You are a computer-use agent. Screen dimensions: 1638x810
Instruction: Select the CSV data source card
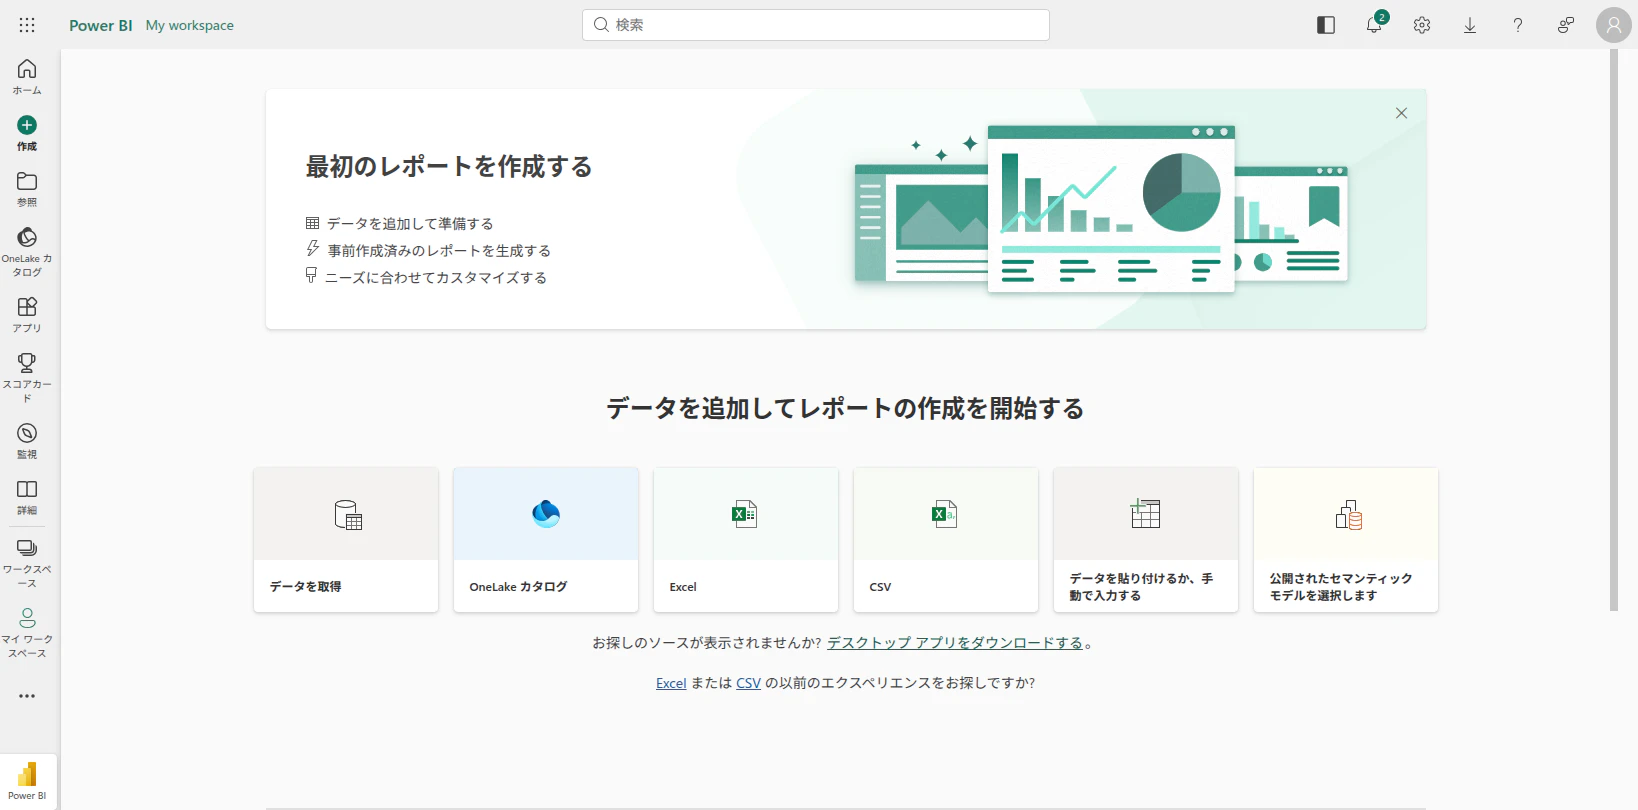click(x=946, y=540)
